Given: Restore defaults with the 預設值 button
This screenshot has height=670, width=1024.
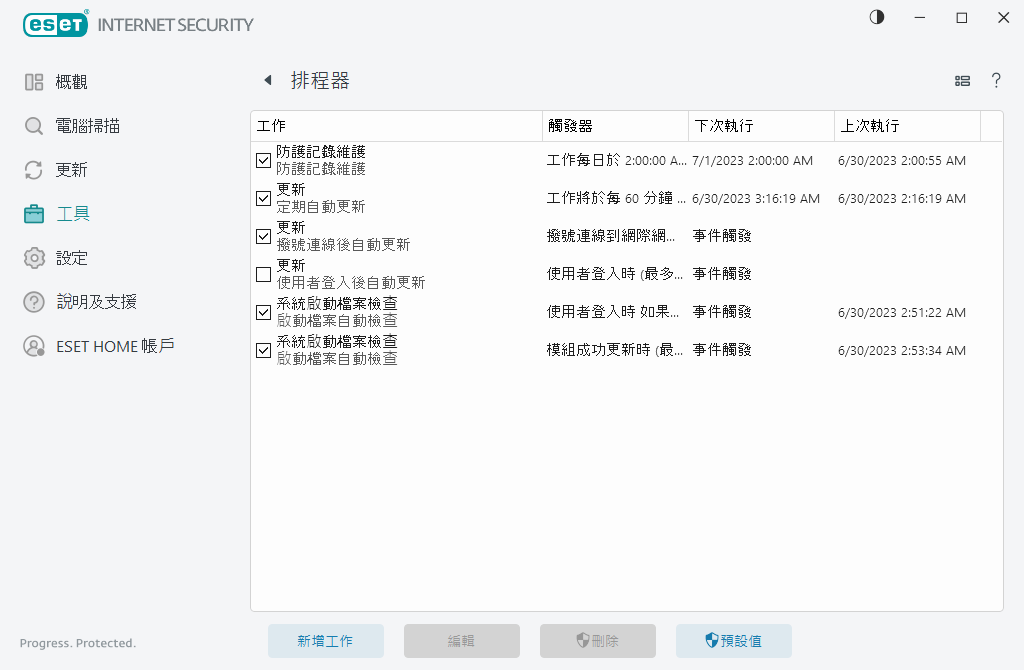Looking at the screenshot, I should click(x=733, y=641).
